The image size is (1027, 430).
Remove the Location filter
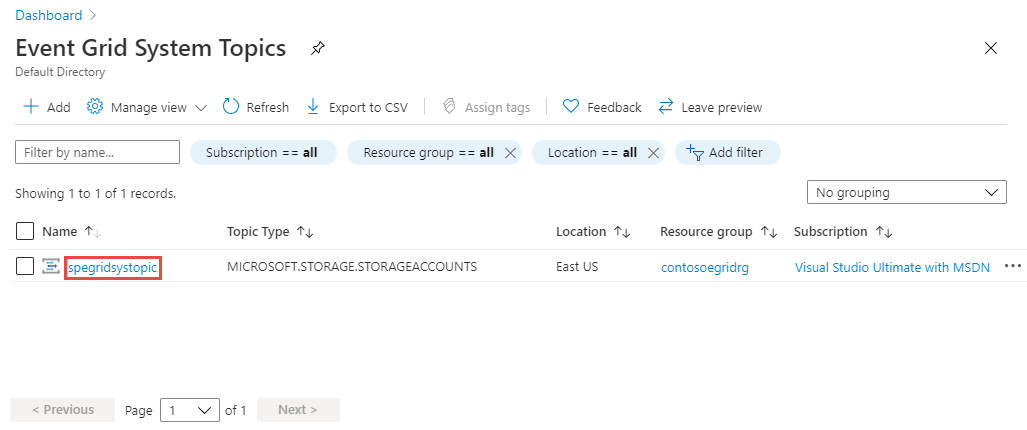[652, 153]
